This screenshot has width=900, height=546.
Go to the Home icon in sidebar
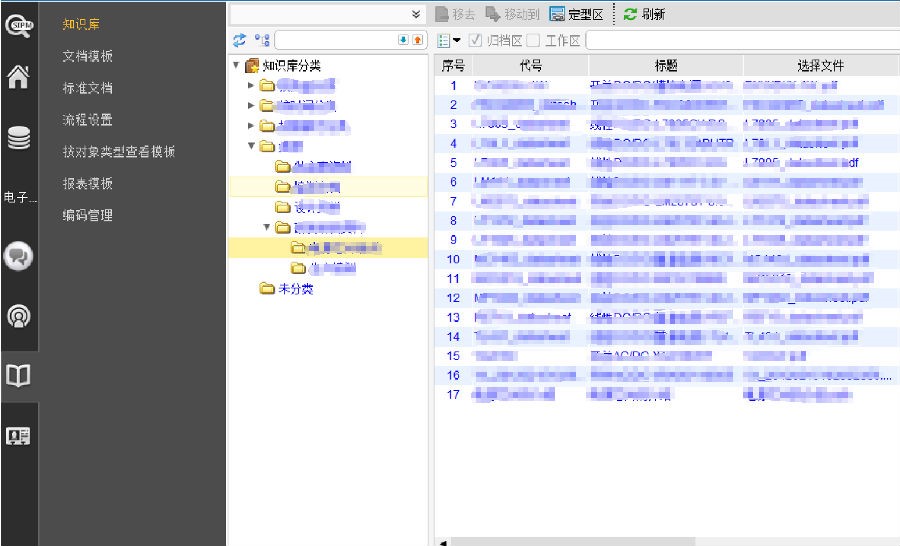click(x=19, y=79)
